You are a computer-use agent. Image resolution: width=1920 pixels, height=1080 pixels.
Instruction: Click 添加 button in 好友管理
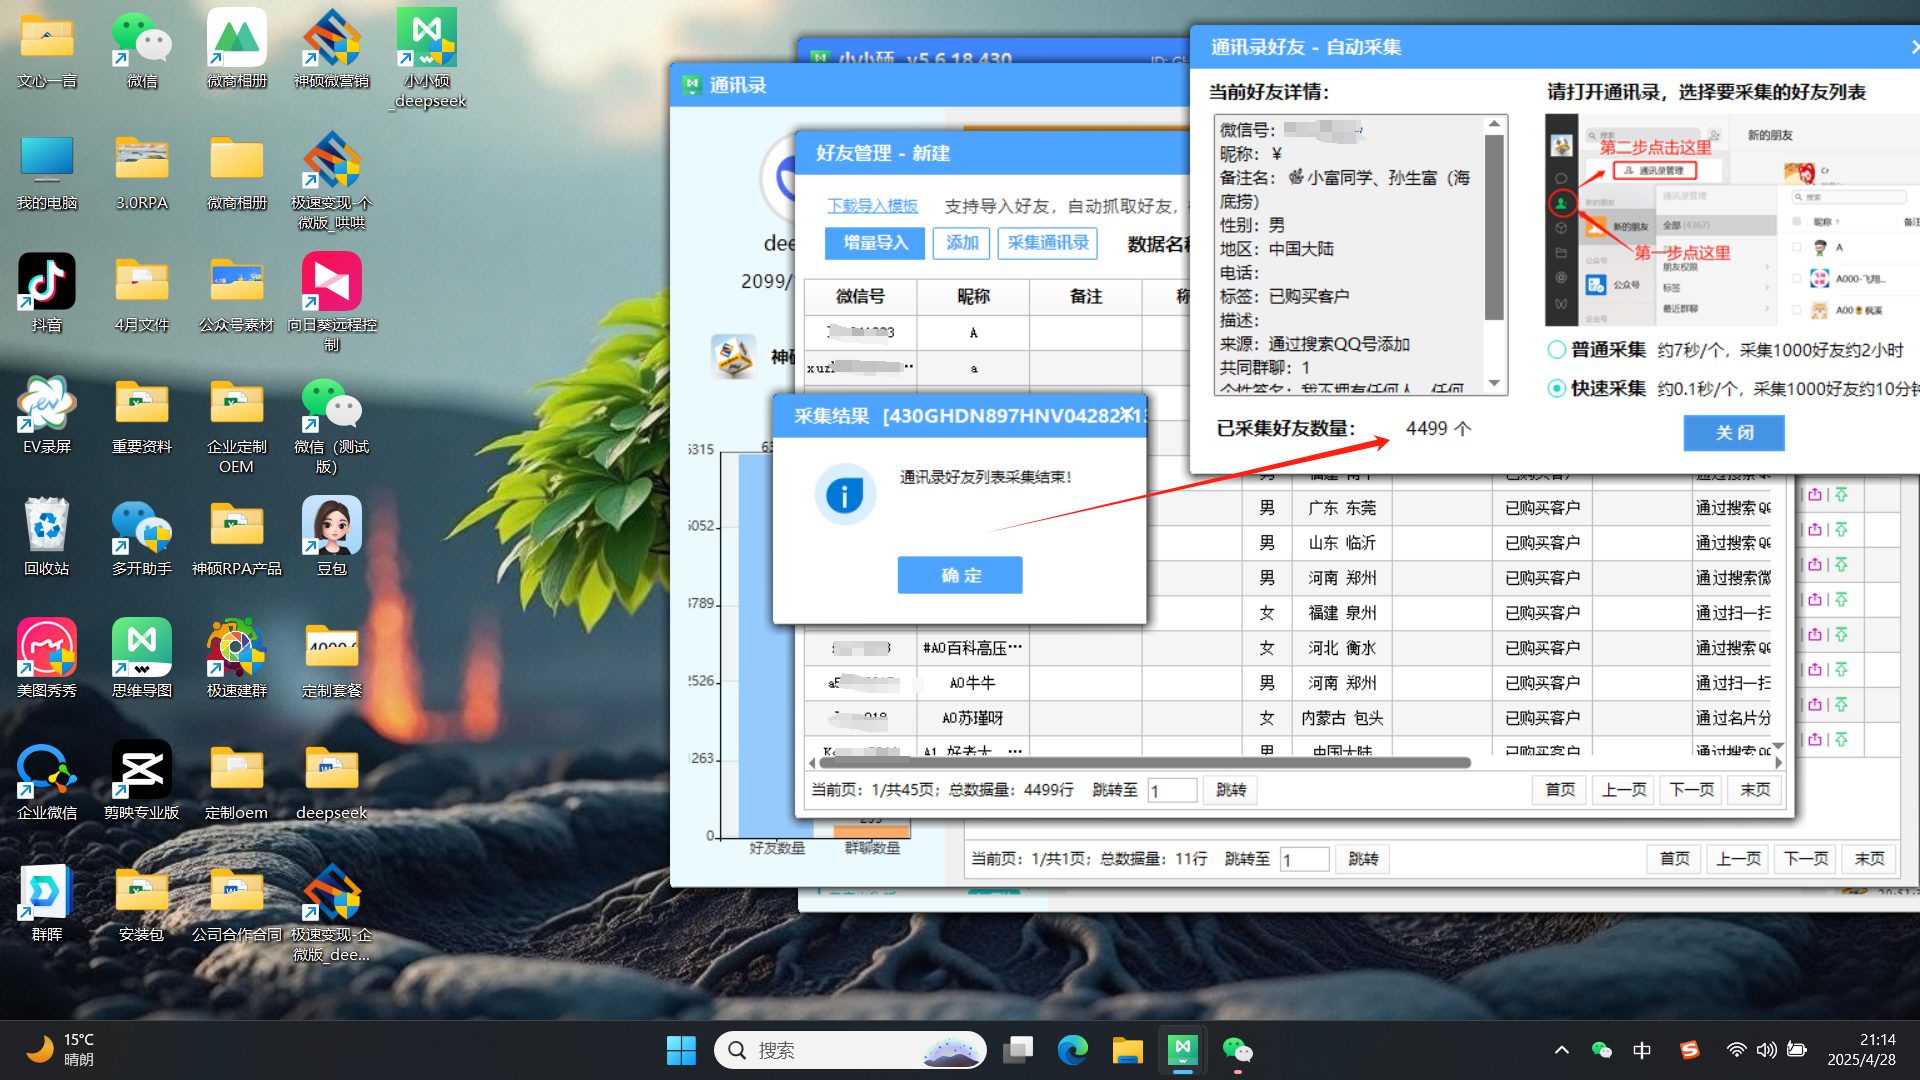click(962, 243)
